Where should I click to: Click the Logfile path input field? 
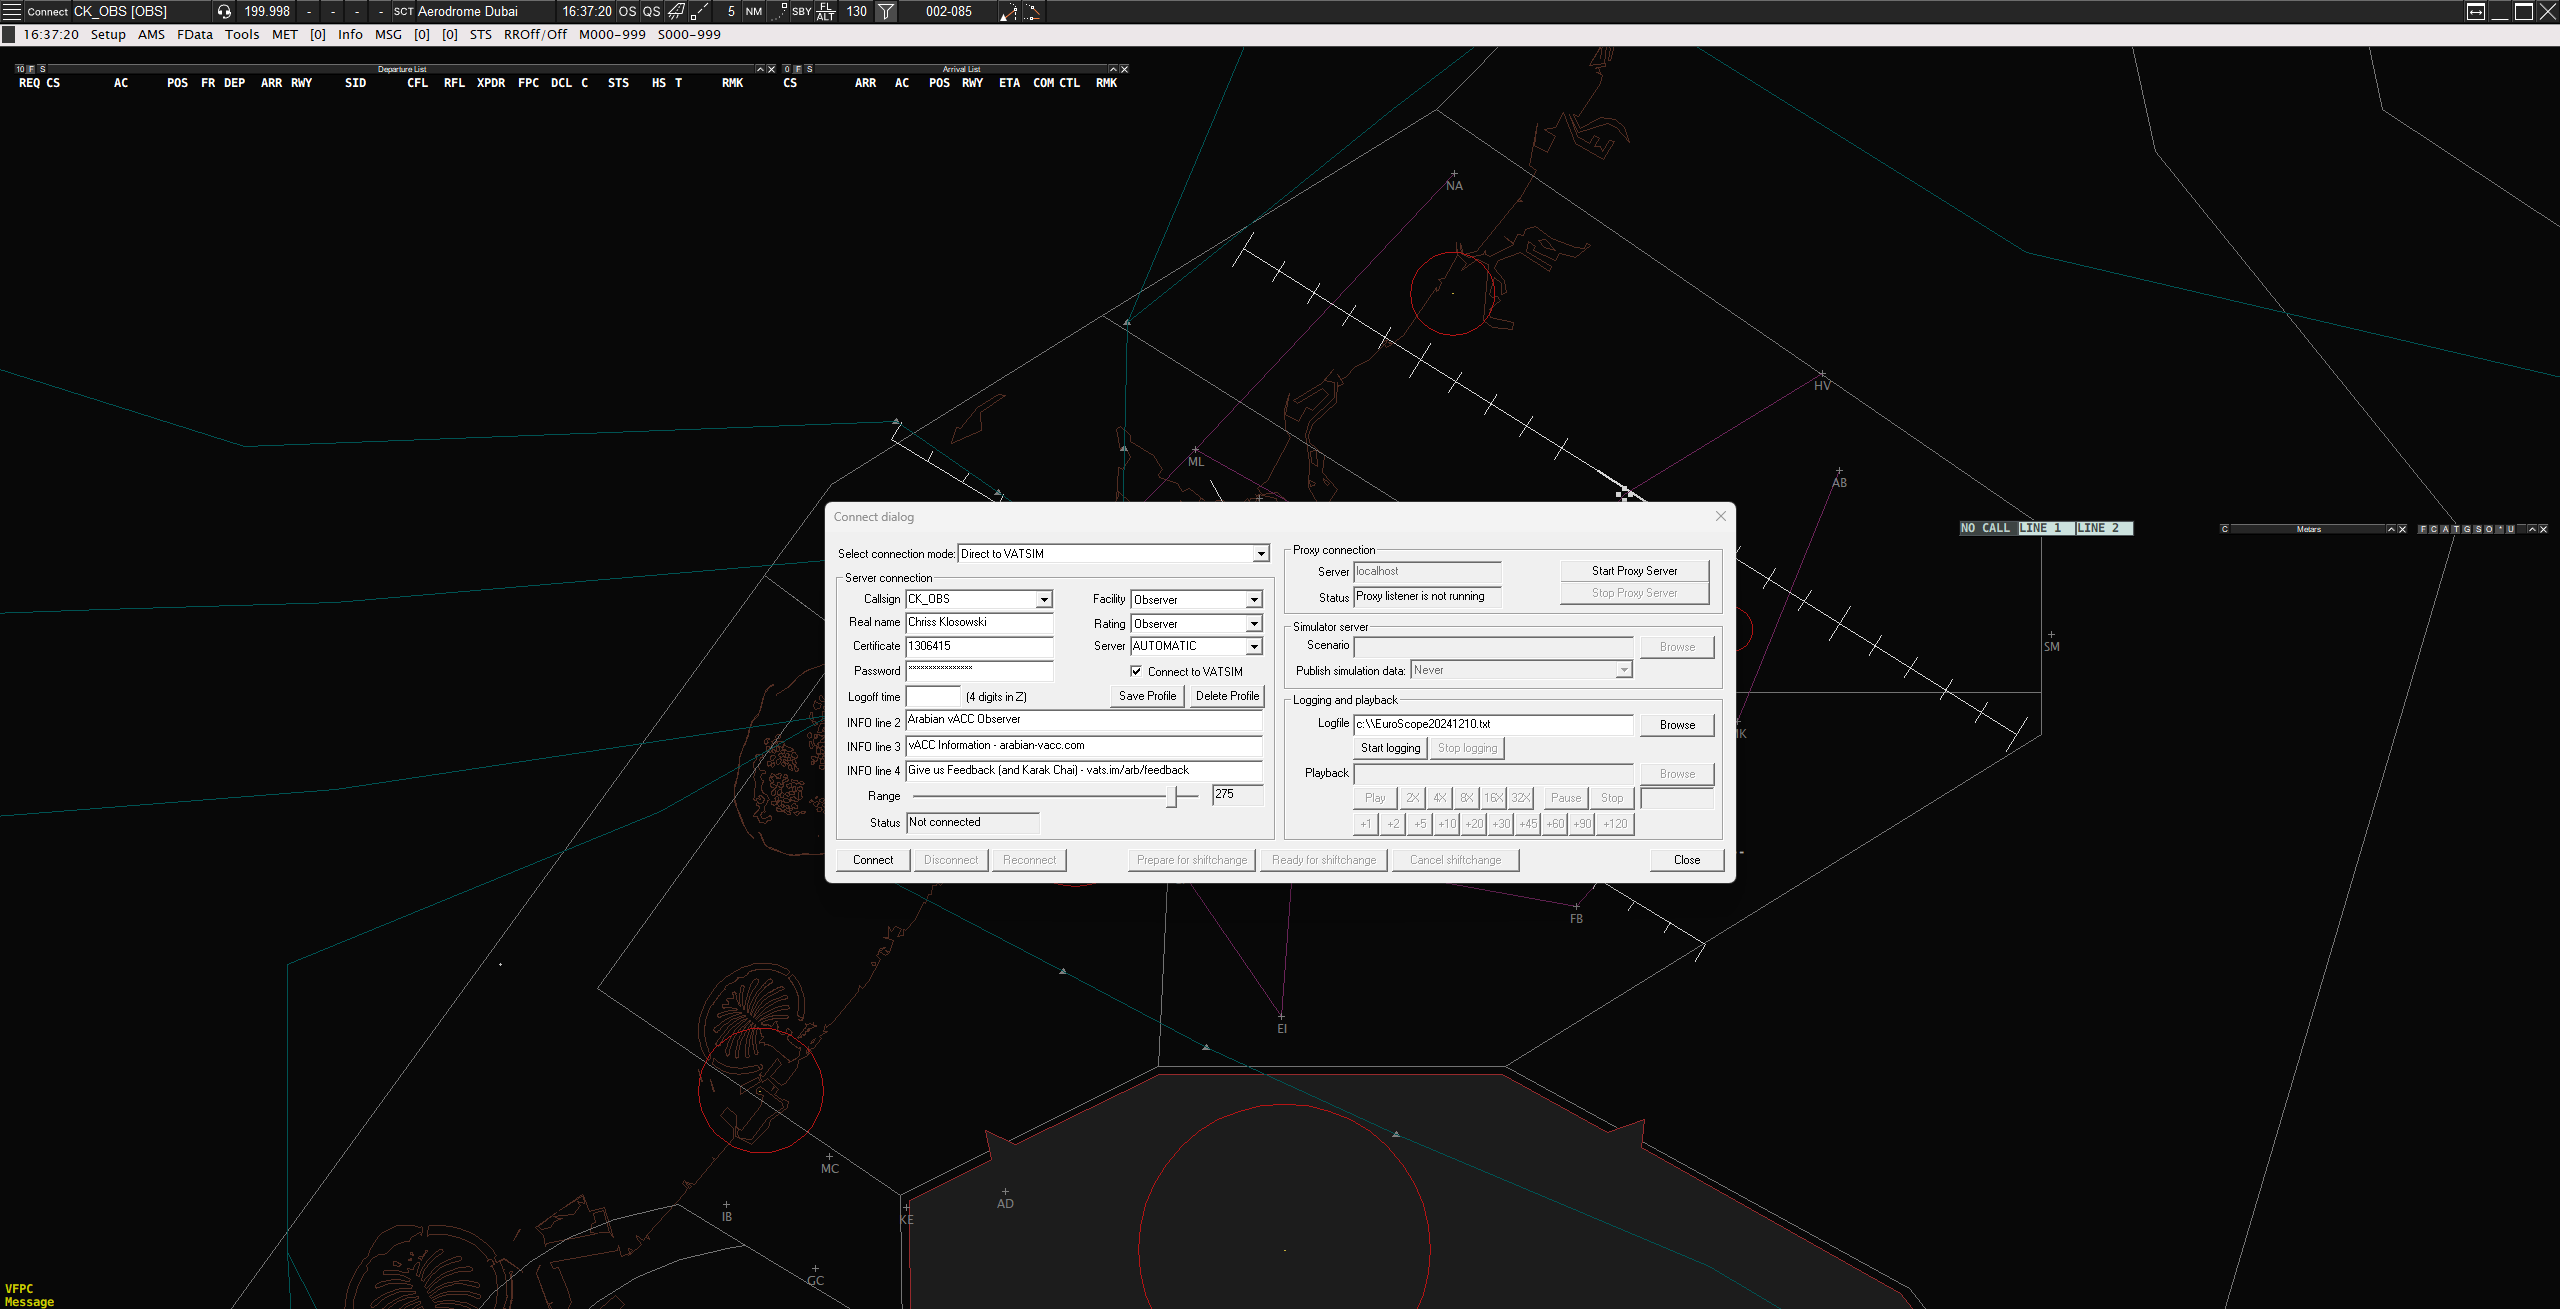[x=1493, y=724]
